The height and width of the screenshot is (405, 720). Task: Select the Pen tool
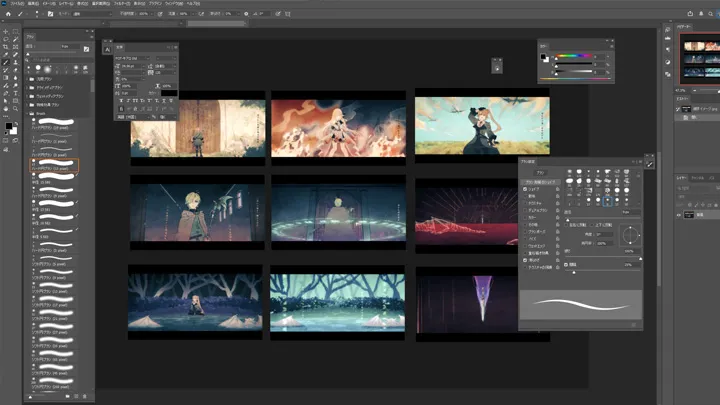[x=6, y=93]
